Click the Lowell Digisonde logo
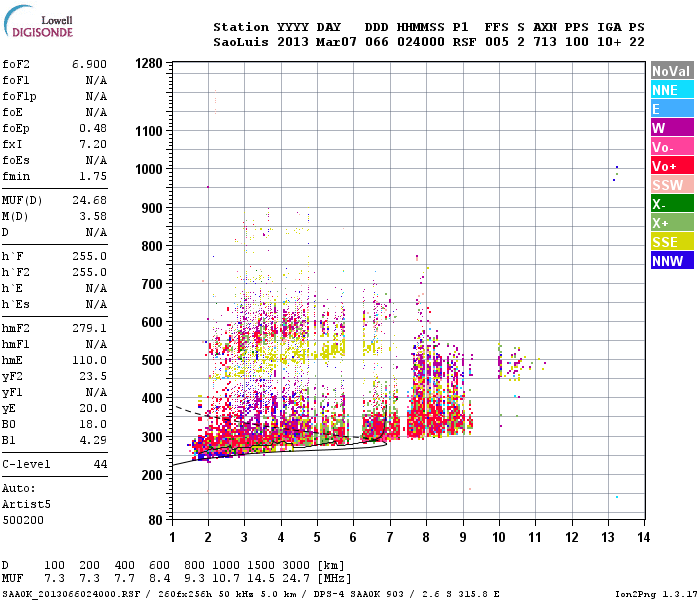Screen dimensions: 700x600 (x=38, y=22)
